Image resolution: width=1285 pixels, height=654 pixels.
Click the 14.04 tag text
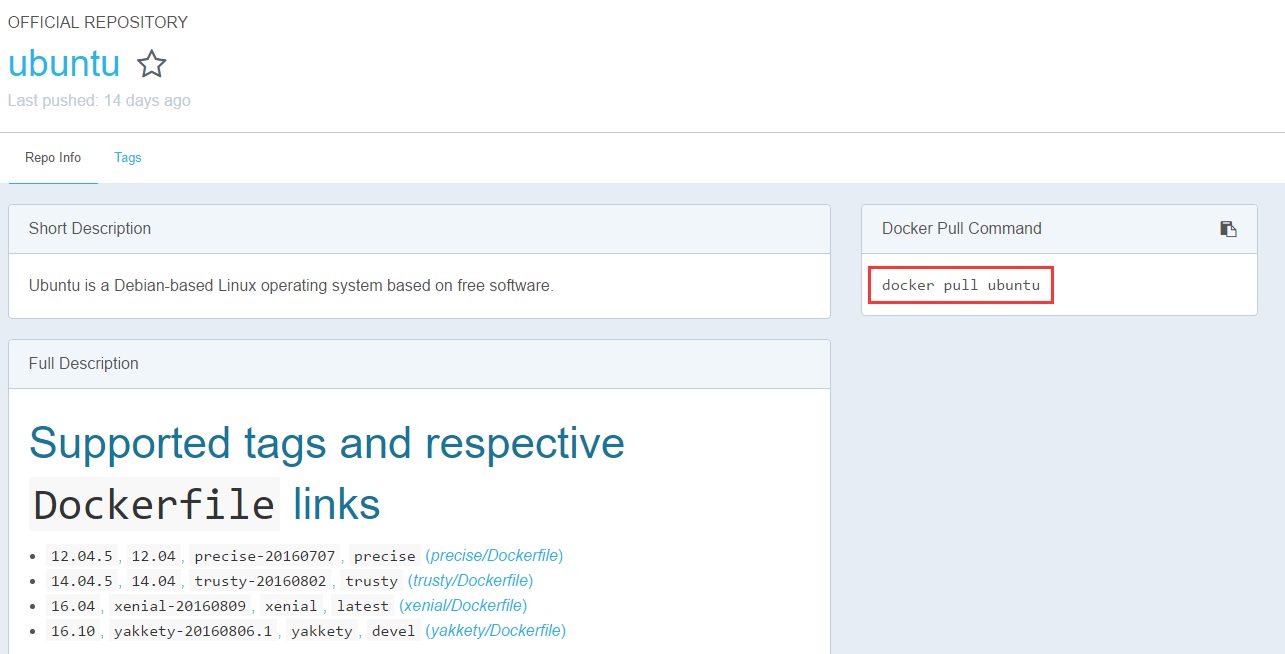coord(153,581)
